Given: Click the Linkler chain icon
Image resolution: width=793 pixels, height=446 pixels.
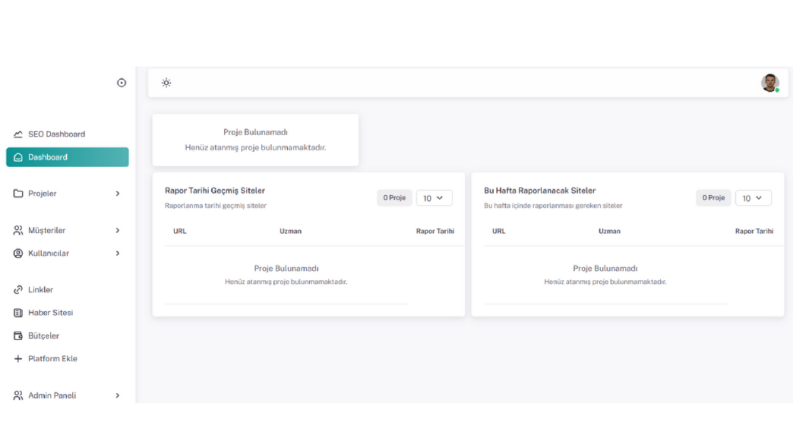Looking at the screenshot, I should click(x=18, y=290).
